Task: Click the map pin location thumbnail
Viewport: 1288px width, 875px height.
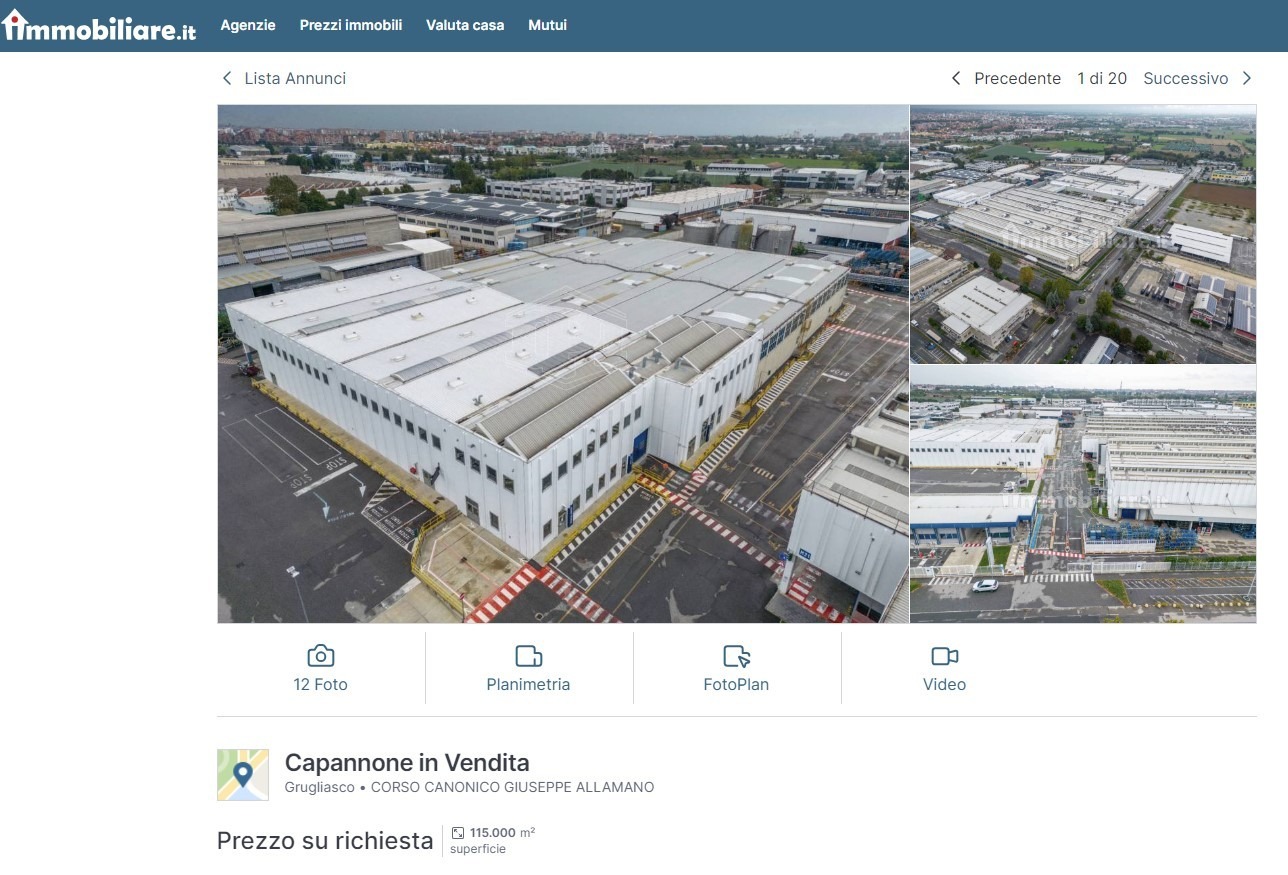Action: [243, 775]
